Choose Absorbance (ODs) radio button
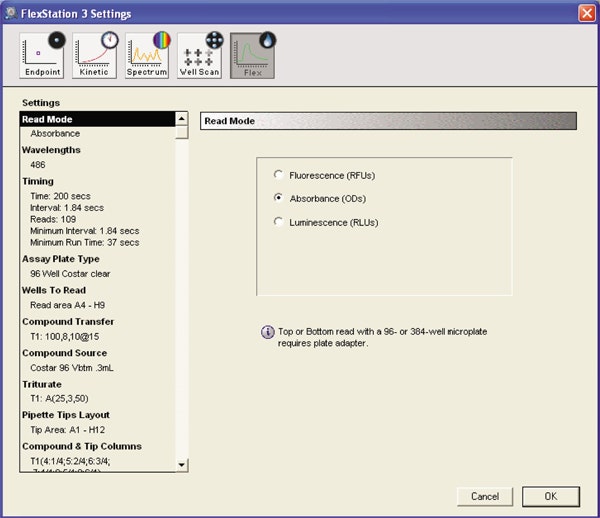 [278, 198]
